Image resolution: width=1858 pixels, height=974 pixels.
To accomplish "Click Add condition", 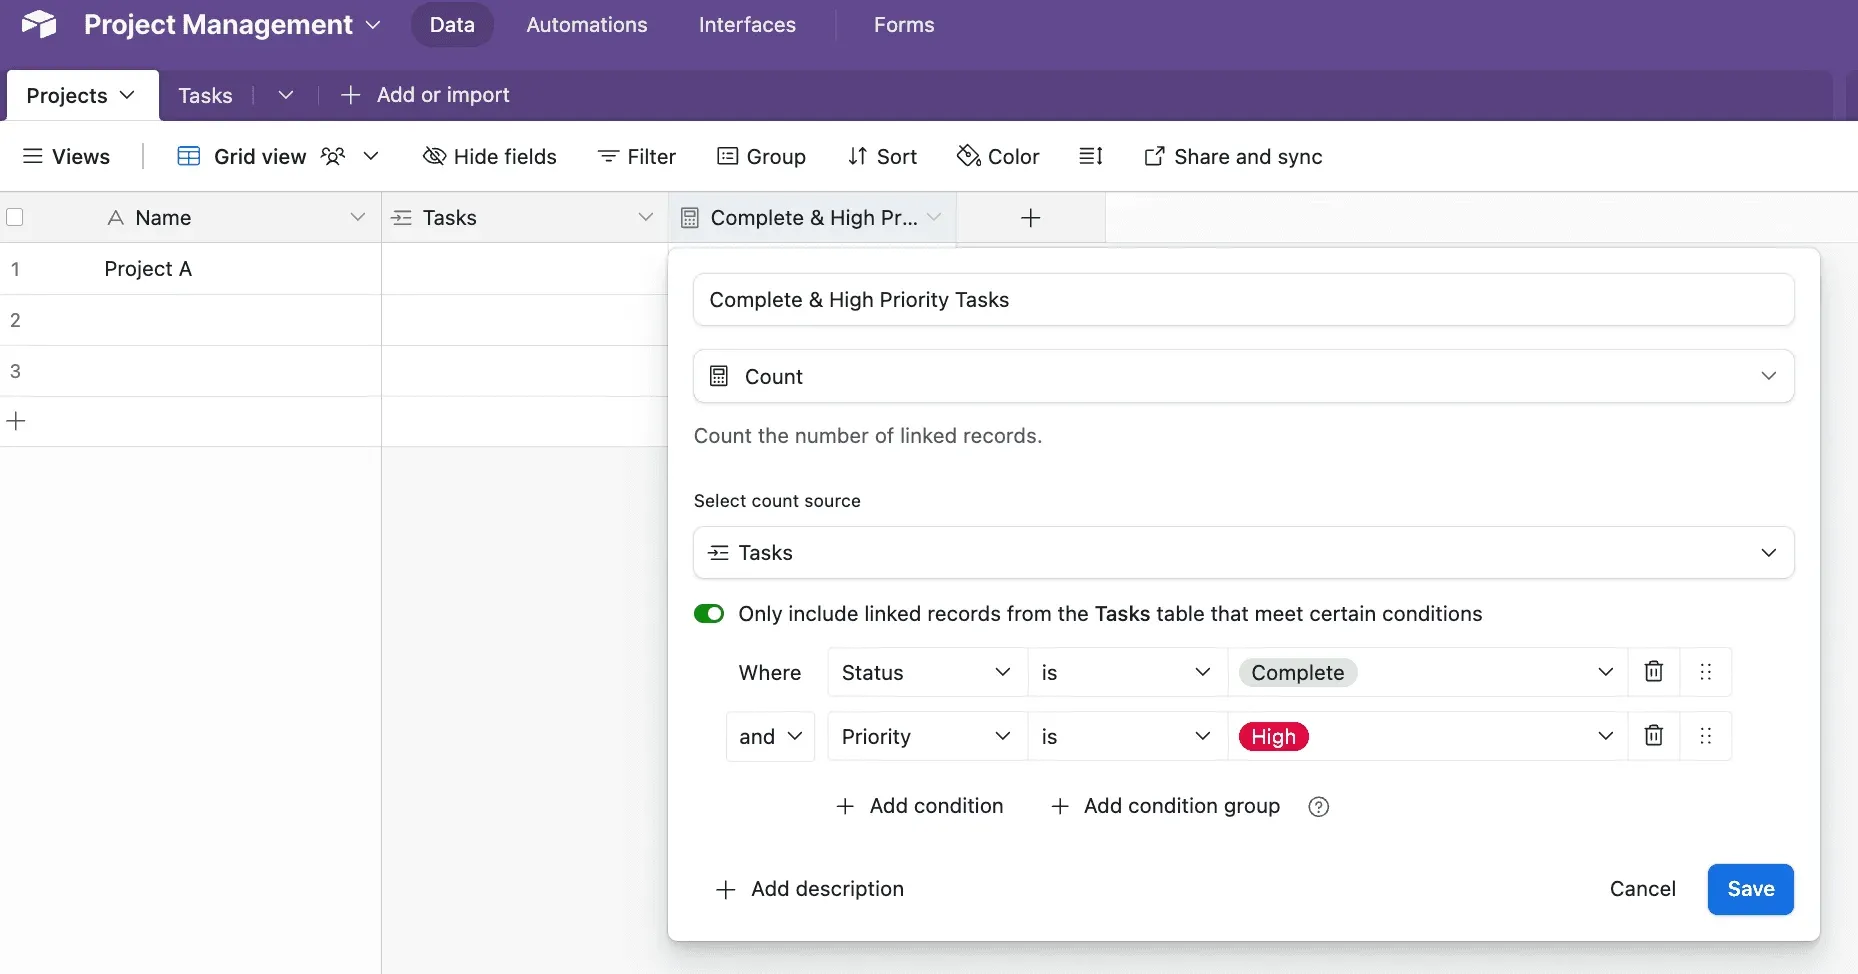I will coord(919,806).
